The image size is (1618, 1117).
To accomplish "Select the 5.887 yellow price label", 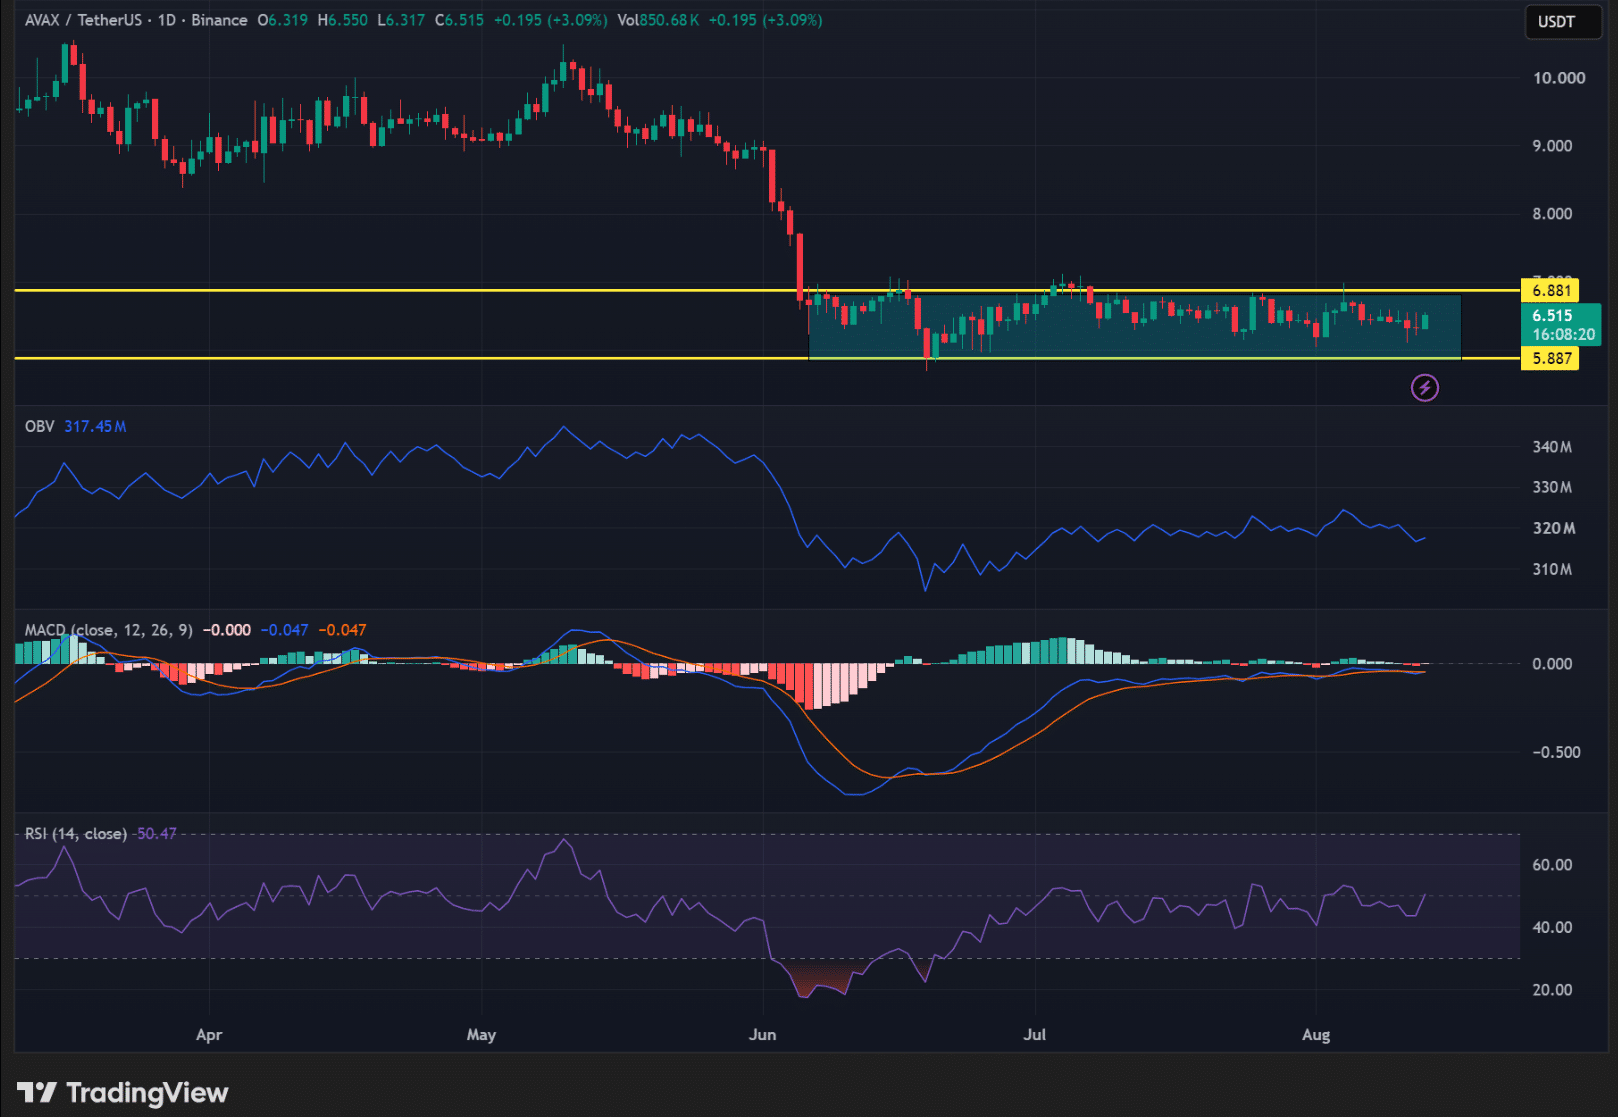I will [x=1549, y=358].
